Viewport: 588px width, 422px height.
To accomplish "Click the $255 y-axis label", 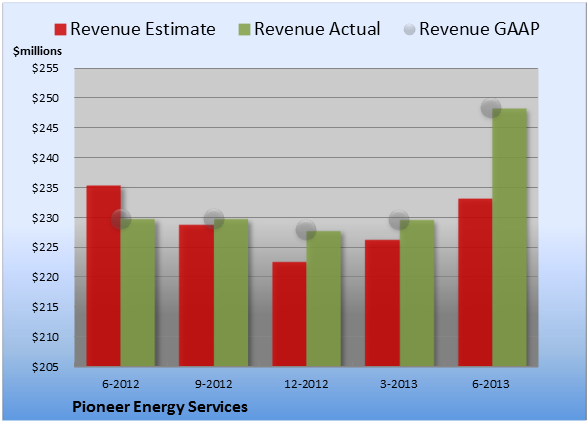I will [45, 68].
